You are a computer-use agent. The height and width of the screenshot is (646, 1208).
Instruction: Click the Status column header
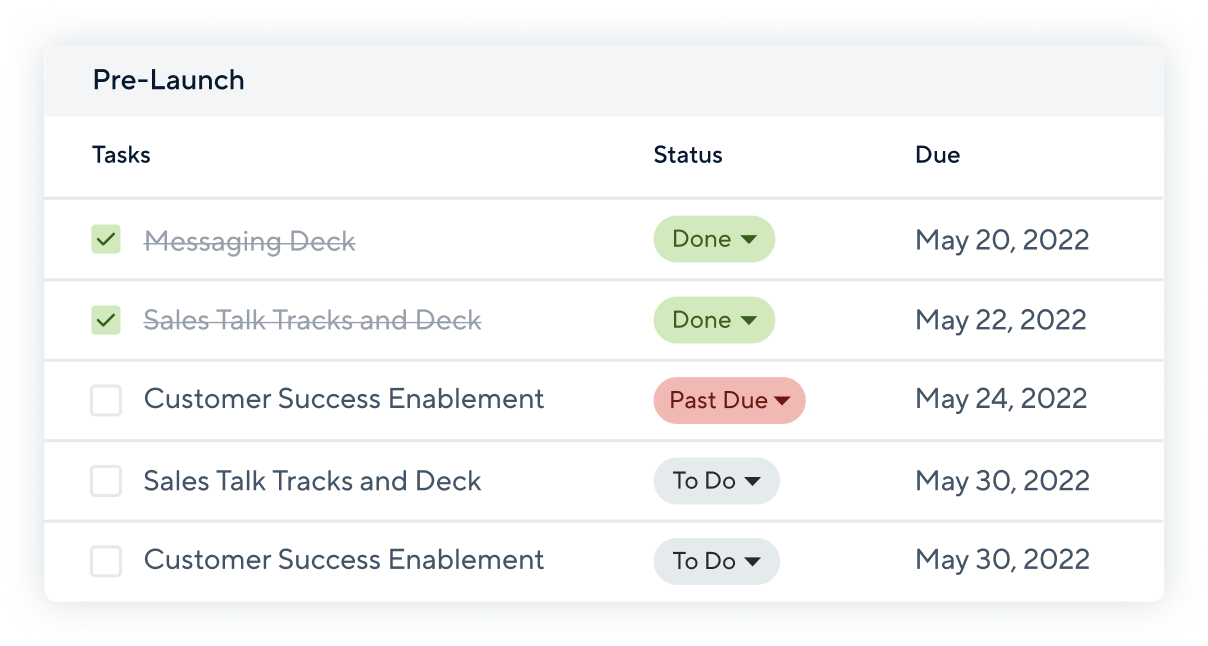point(688,155)
